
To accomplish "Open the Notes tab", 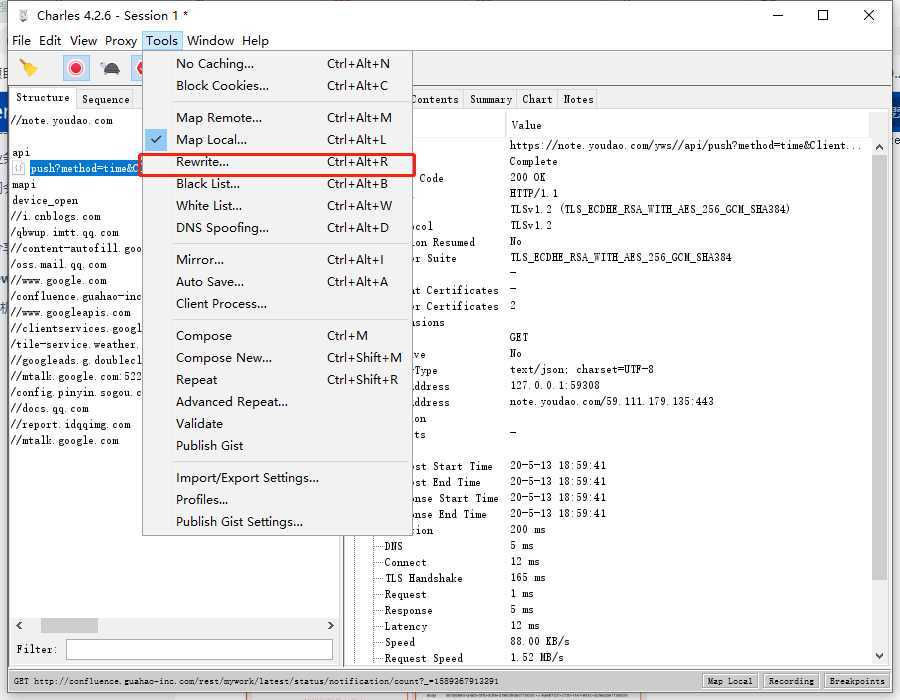I will (579, 99).
